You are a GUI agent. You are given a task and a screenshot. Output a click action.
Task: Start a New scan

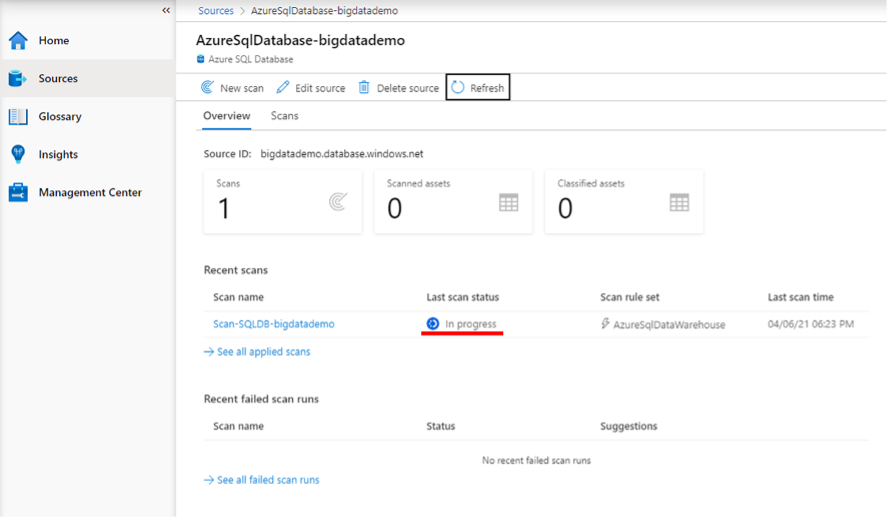tap(232, 88)
